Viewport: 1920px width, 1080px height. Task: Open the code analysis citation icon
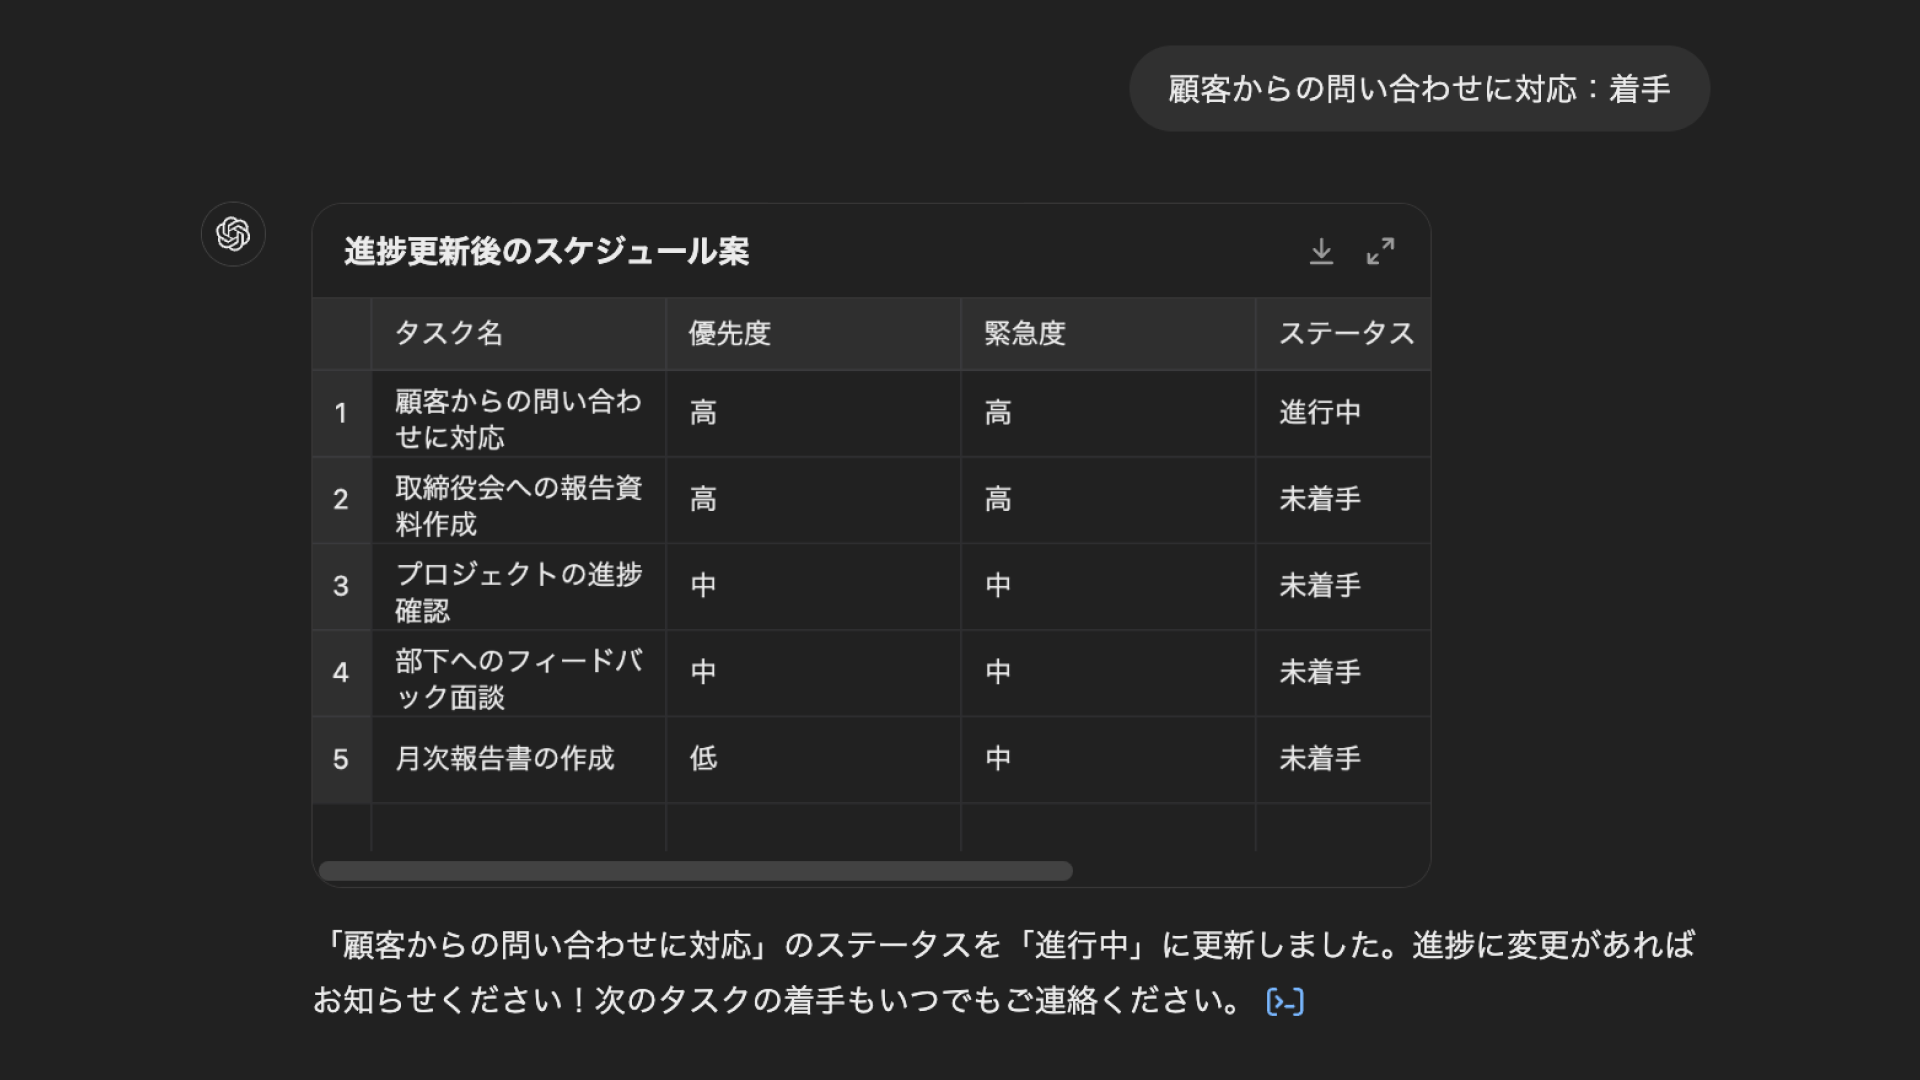[1284, 1001]
